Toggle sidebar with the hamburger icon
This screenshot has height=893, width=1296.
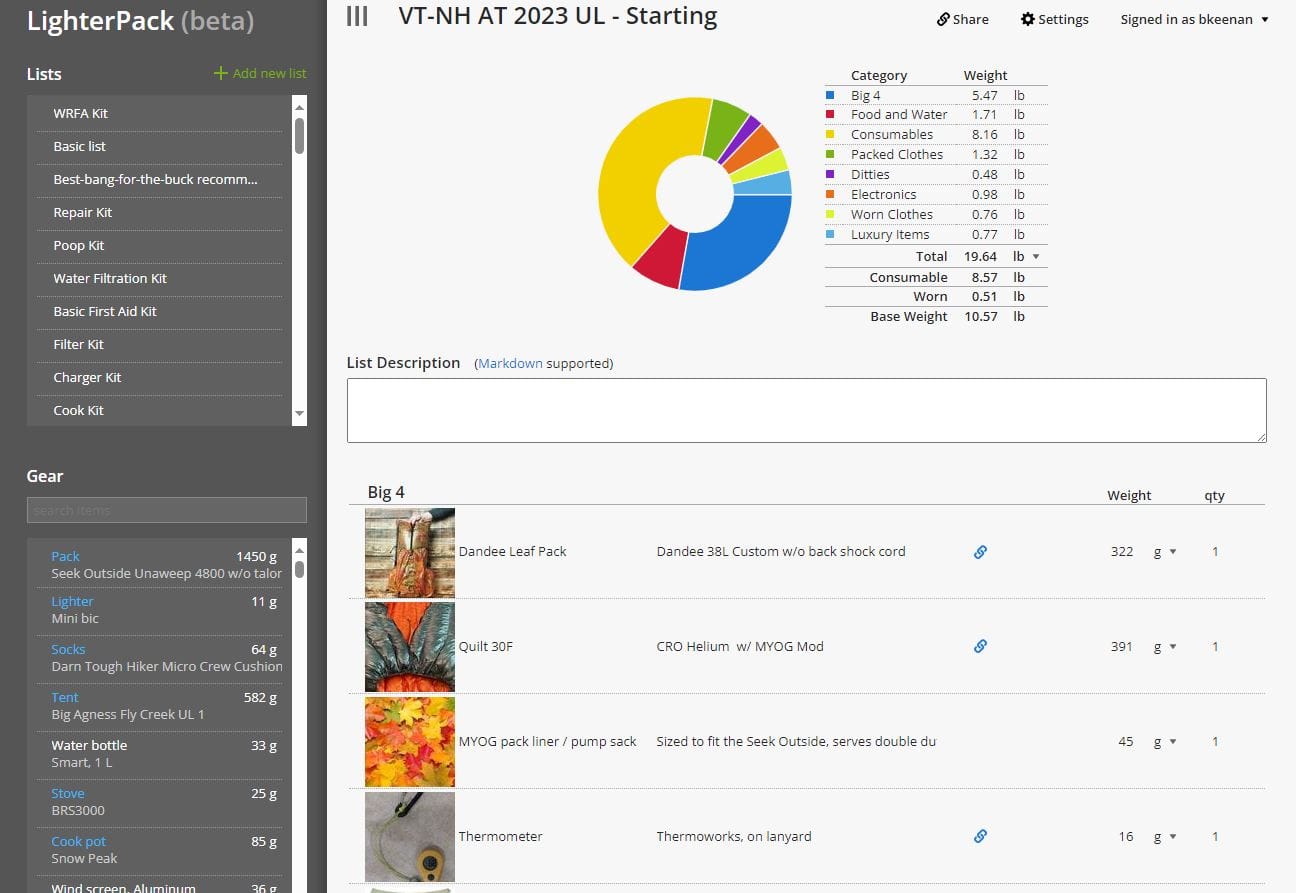[x=357, y=16]
